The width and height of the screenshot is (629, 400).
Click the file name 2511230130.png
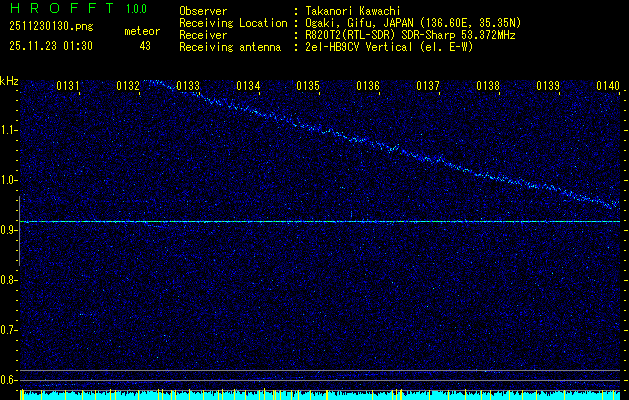click(51, 27)
